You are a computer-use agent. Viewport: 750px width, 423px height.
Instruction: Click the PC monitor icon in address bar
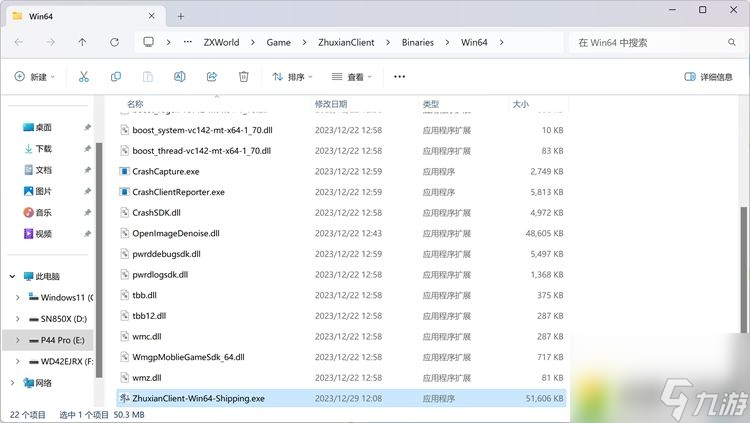tap(149, 42)
